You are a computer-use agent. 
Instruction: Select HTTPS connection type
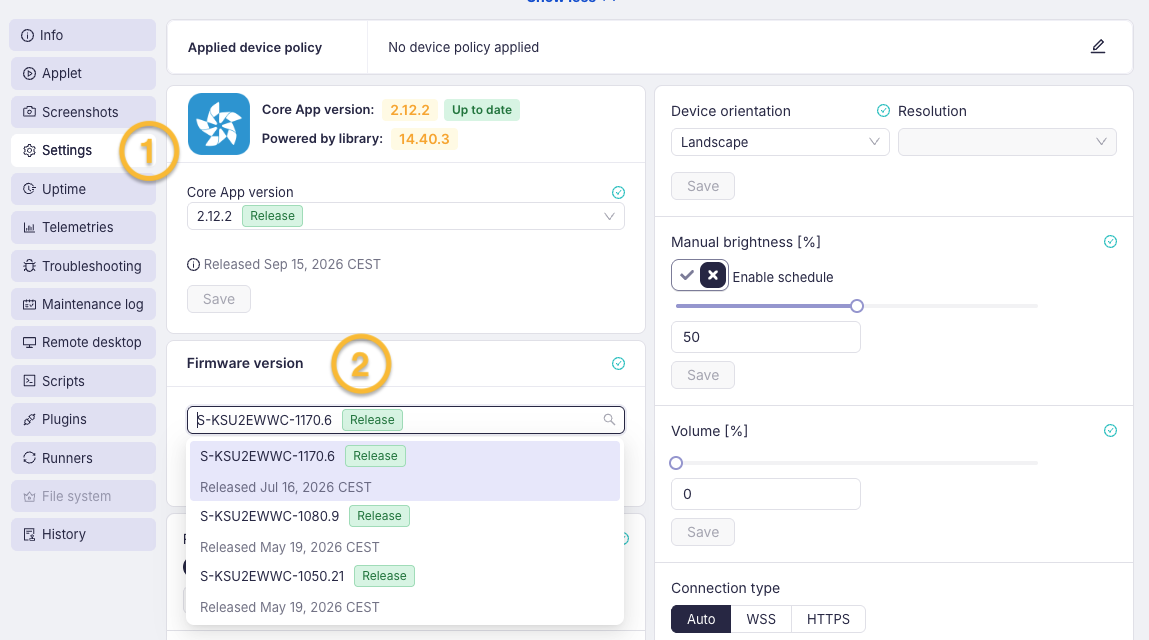pos(828,619)
